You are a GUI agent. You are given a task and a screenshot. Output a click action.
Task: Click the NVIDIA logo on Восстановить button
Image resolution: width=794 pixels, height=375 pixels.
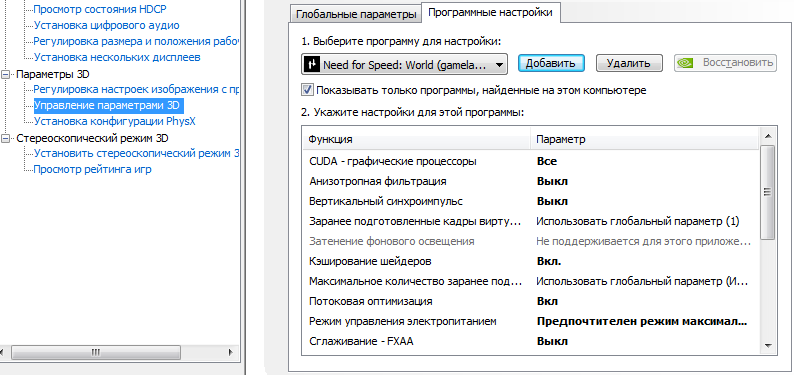point(685,63)
